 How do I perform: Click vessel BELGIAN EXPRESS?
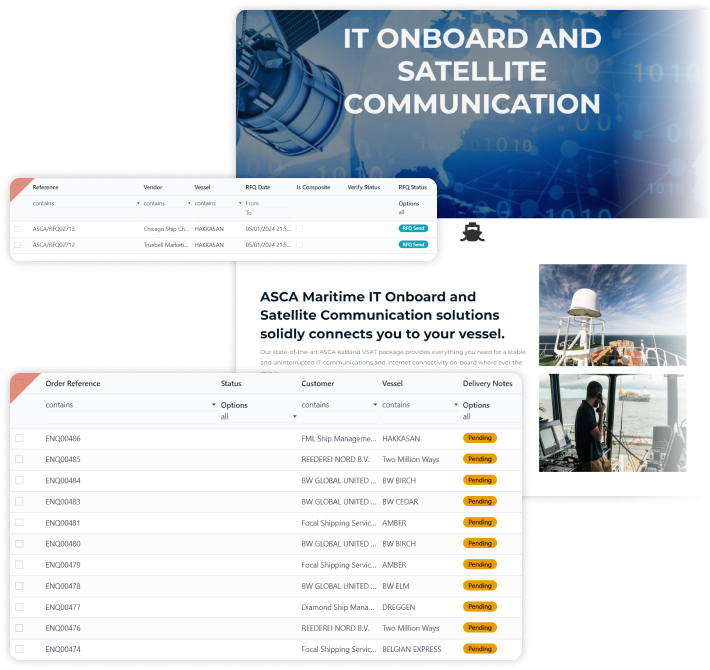[x=412, y=649]
